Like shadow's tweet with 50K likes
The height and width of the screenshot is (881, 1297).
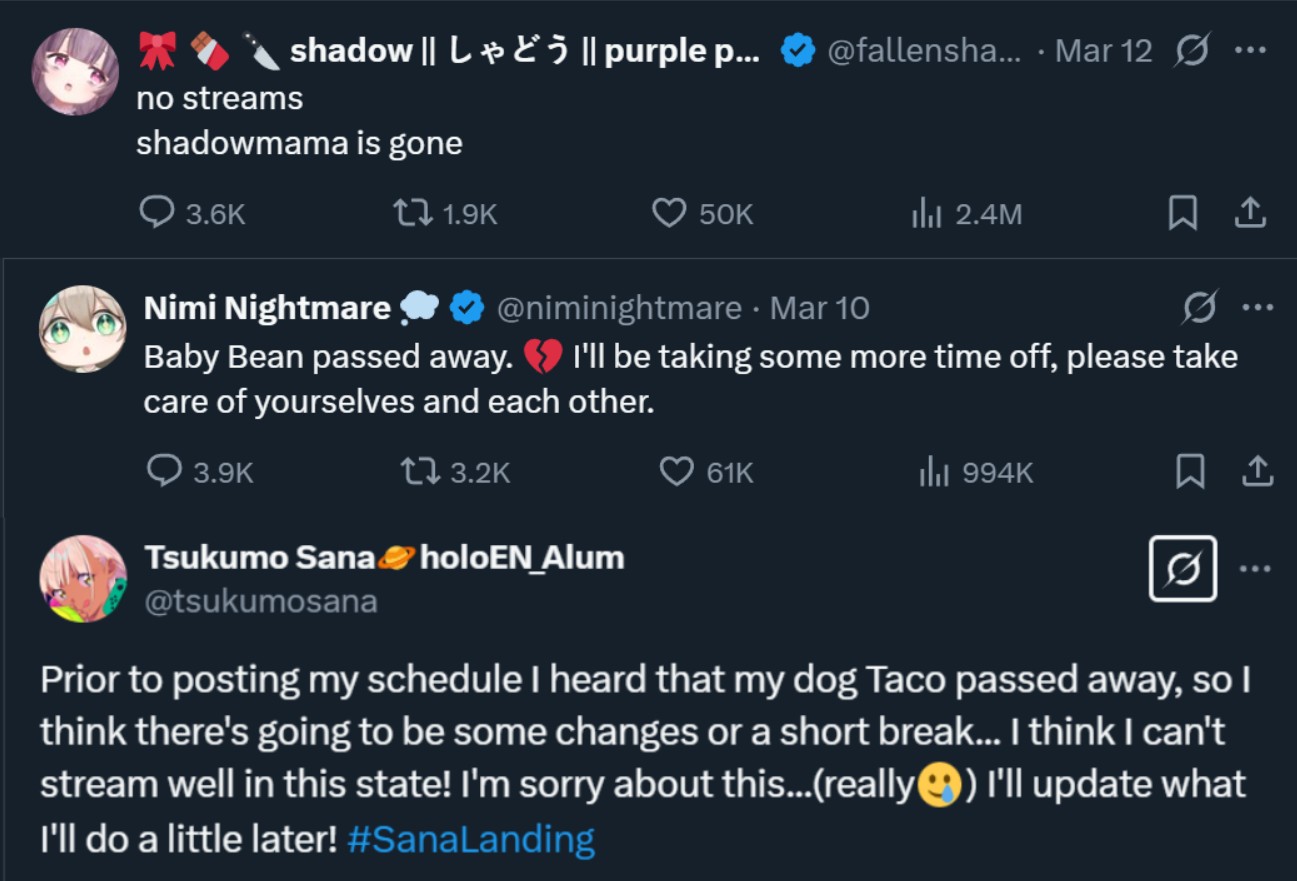(669, 213)
